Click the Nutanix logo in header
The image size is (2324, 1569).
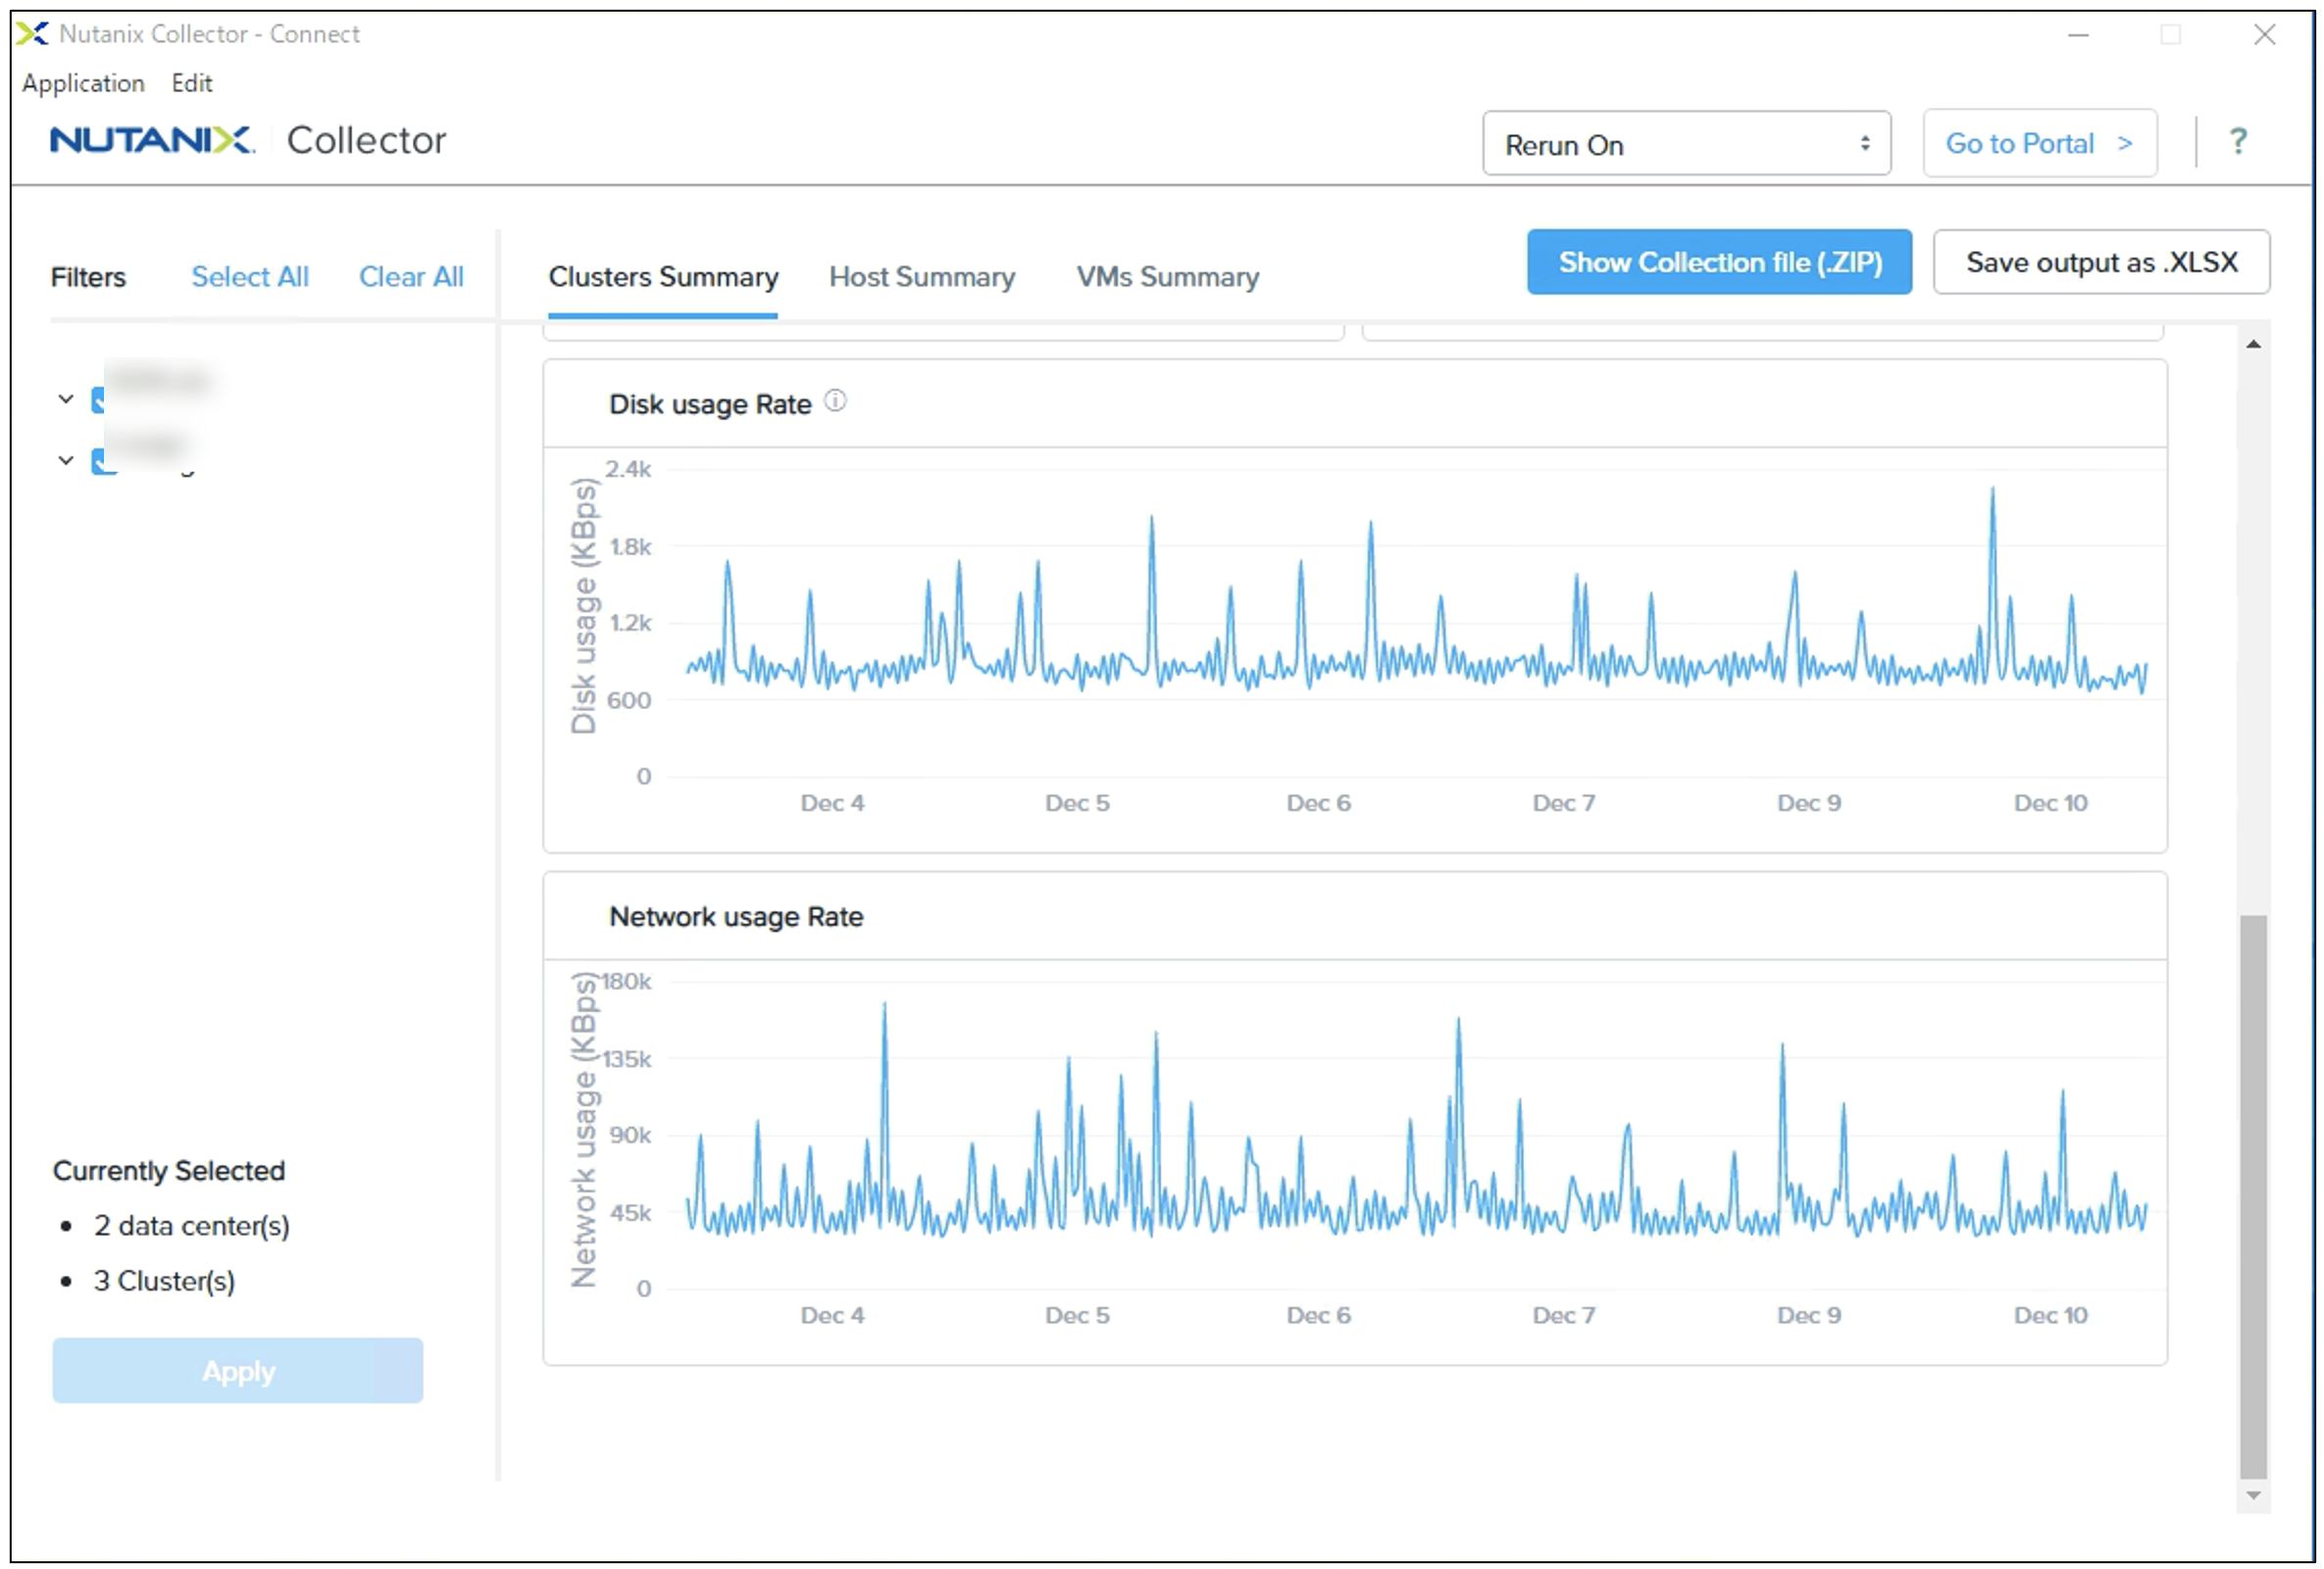click(x=153, y=140)
